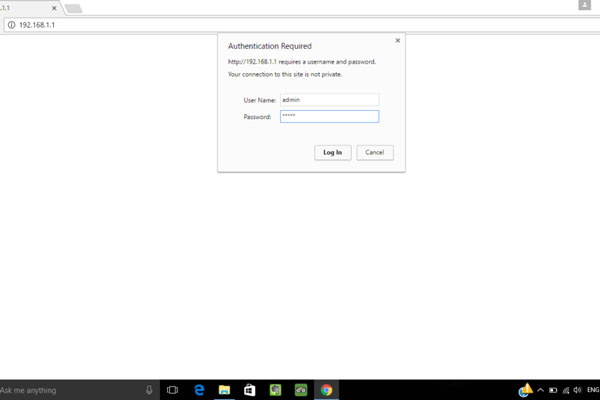The width and height of the screenshot is (600, 400).
Task: Focus the User Name input field
Action: point(329,100)
